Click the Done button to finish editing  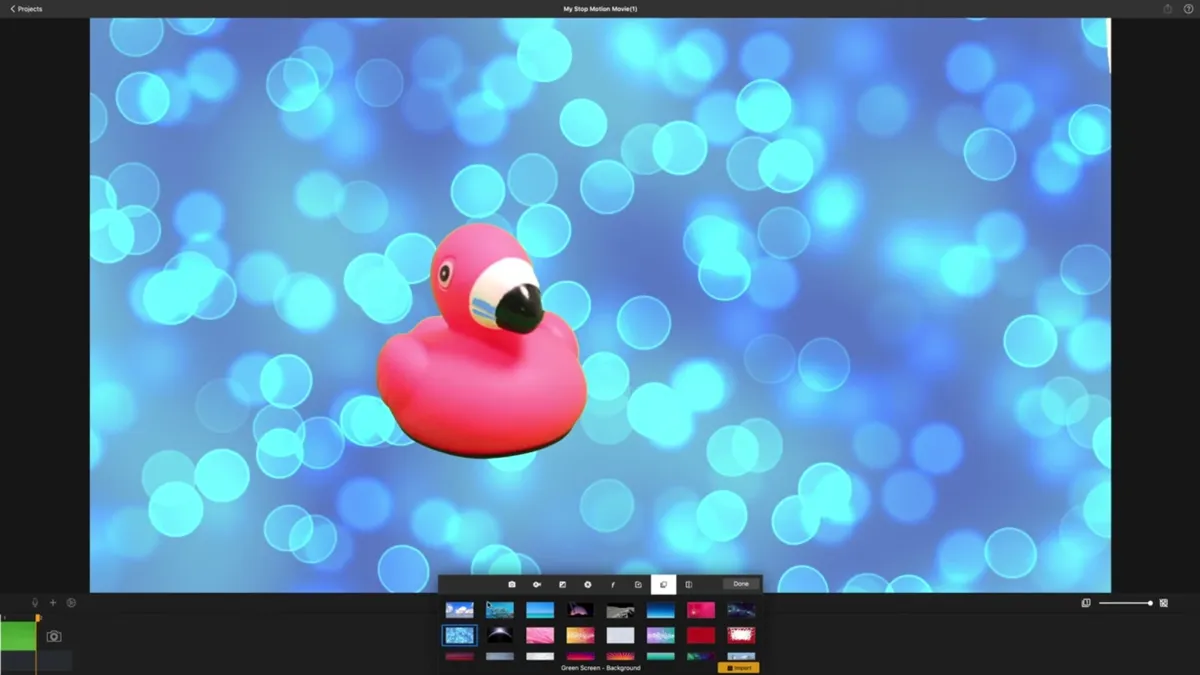tap(740, 584)
